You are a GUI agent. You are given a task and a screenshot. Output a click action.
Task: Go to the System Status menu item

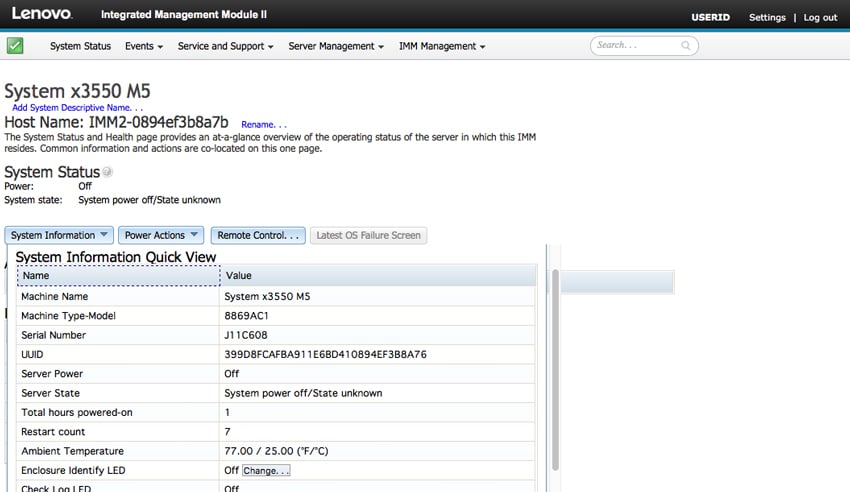coord(80,46)
